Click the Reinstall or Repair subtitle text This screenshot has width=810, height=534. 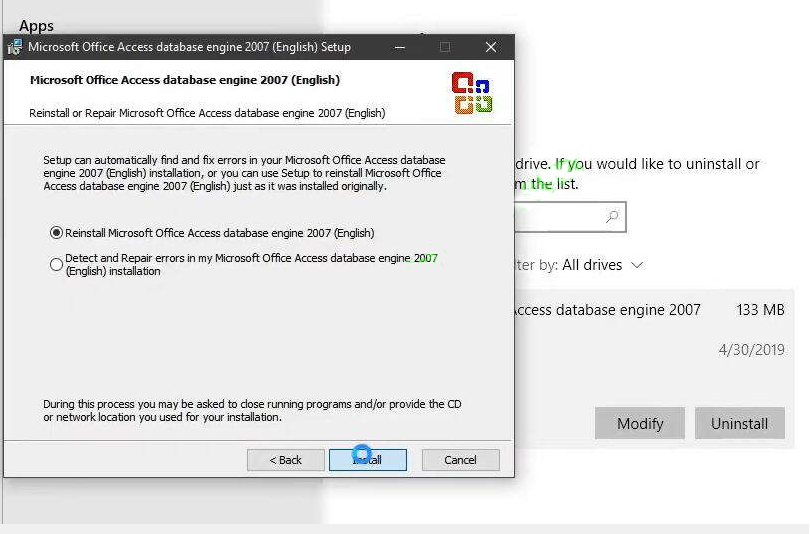(x=207, y=113)
